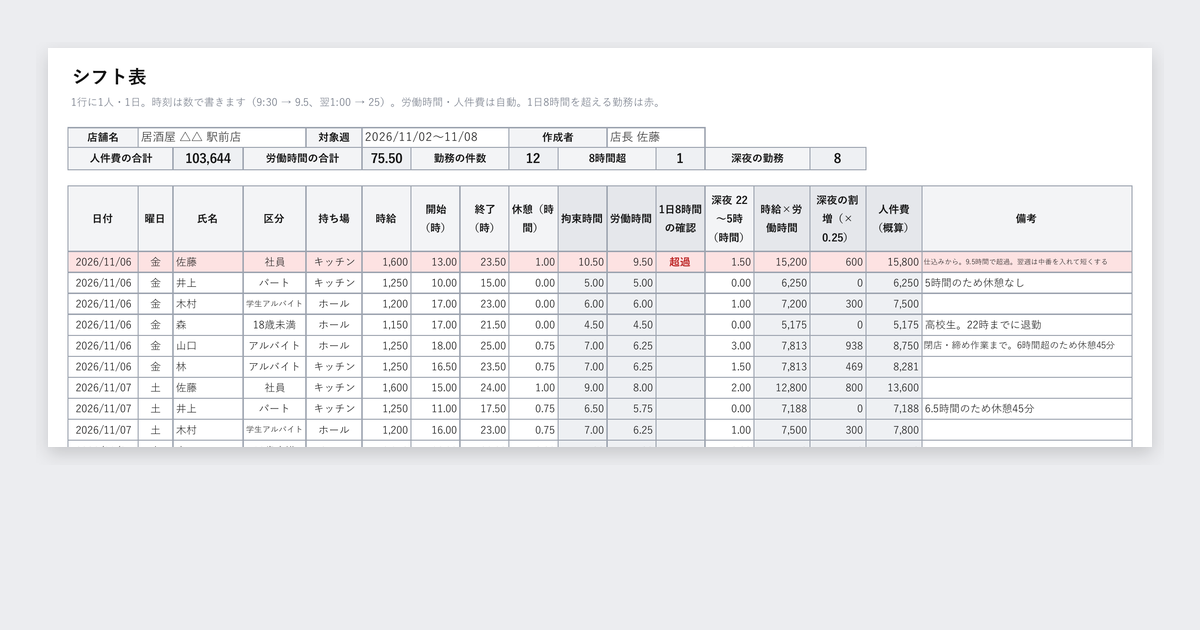Select the 人件費 value 15,800
Viewport: 1200px width, 630px height.
893,262
